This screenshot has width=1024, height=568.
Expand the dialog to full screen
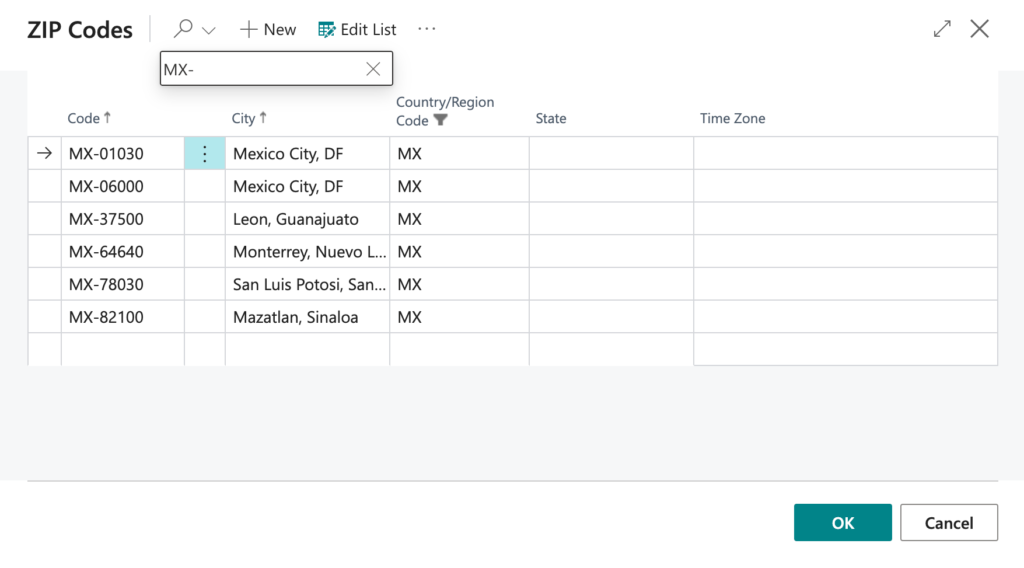point(942,29)
